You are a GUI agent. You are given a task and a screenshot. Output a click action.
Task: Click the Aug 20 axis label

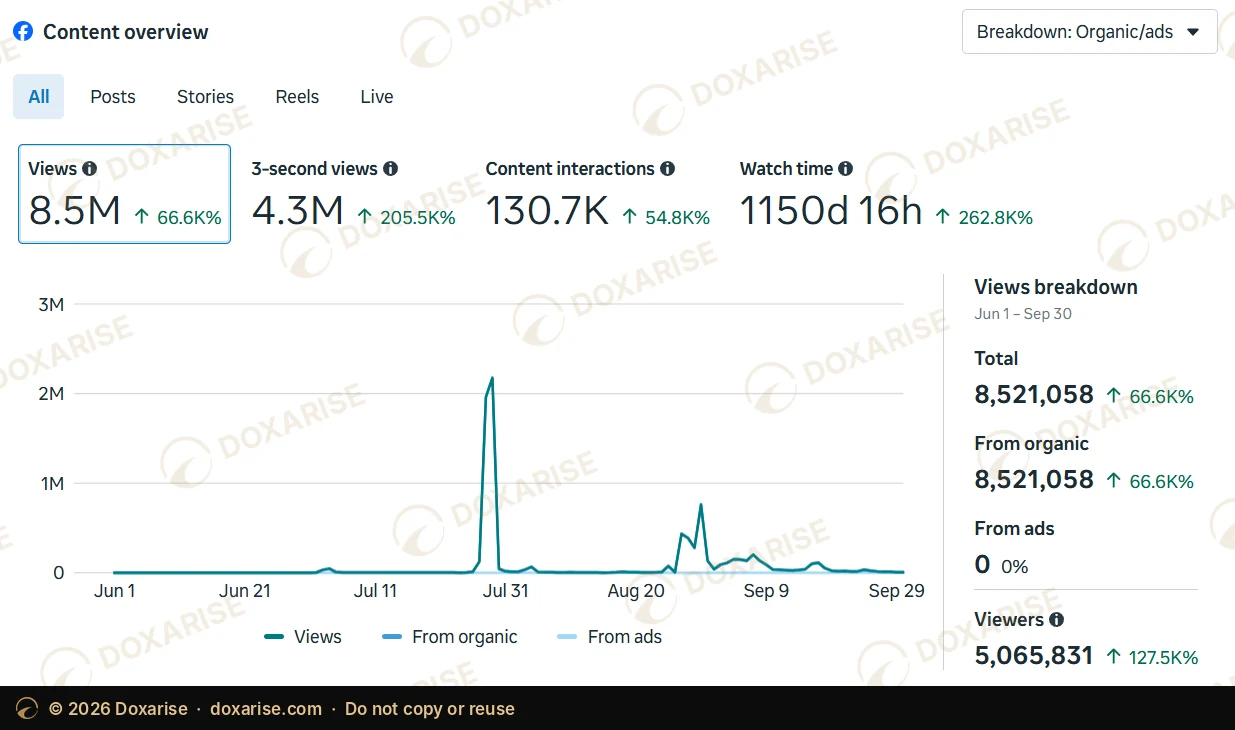tap(636, 591)
